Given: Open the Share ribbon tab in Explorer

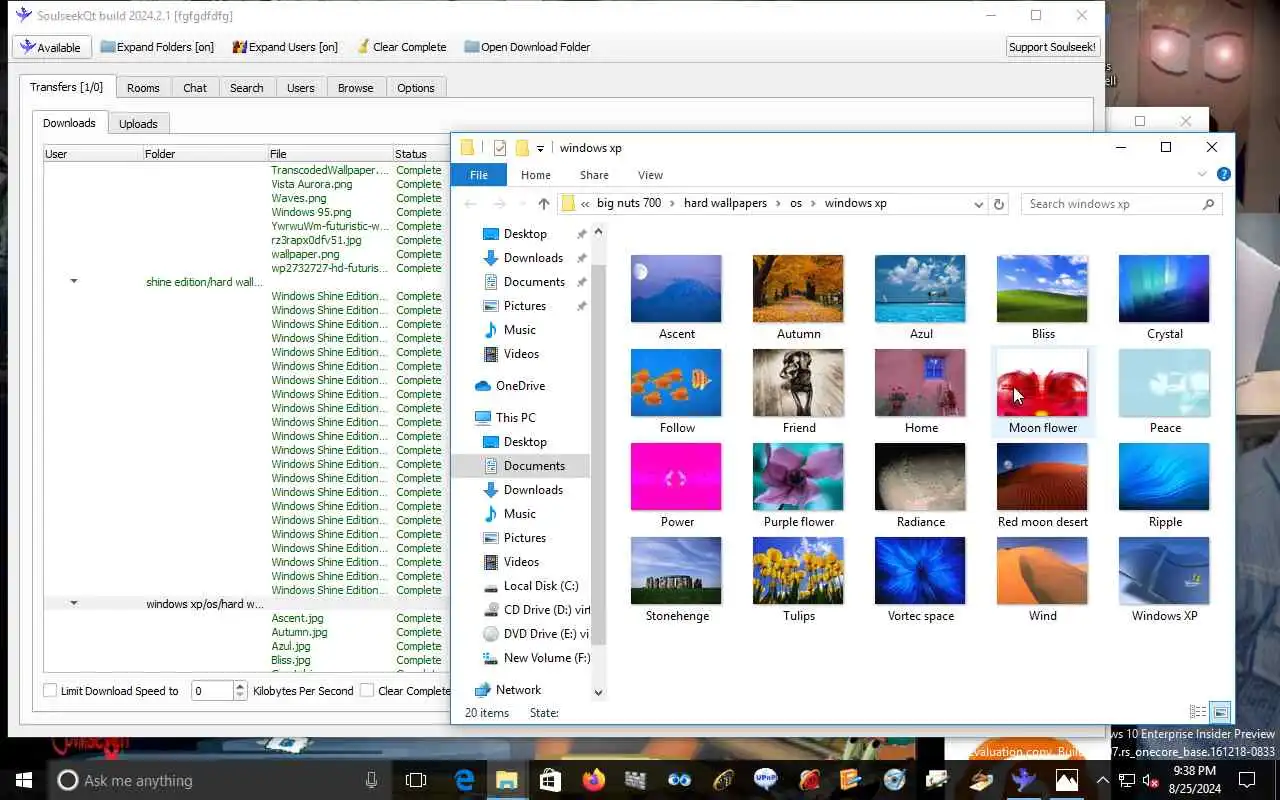Looking at the screenshot, I should 594,175.
